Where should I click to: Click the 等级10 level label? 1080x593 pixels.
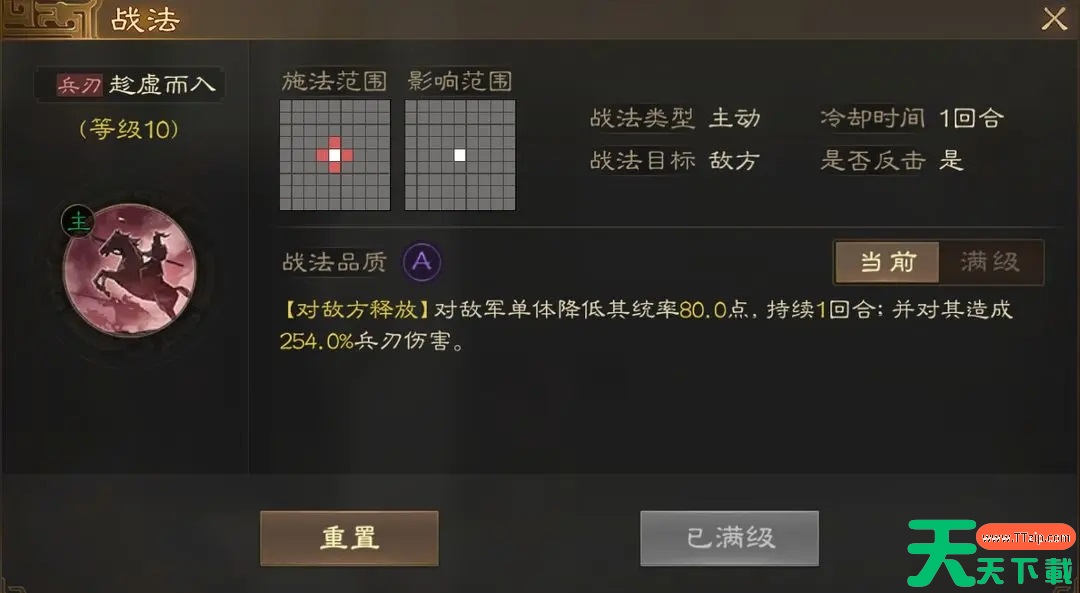[x=129, y=129]
